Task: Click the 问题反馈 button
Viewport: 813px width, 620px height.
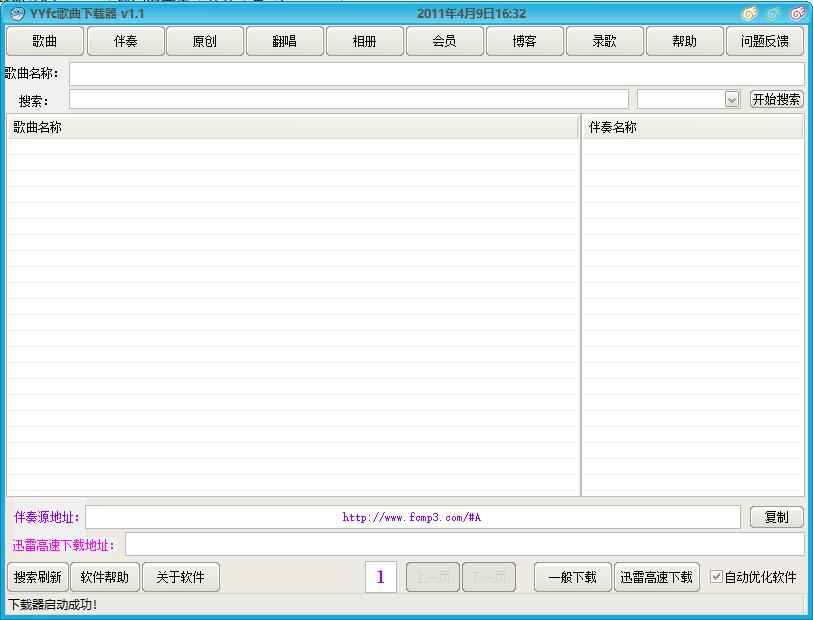Action: coord(765,41)
